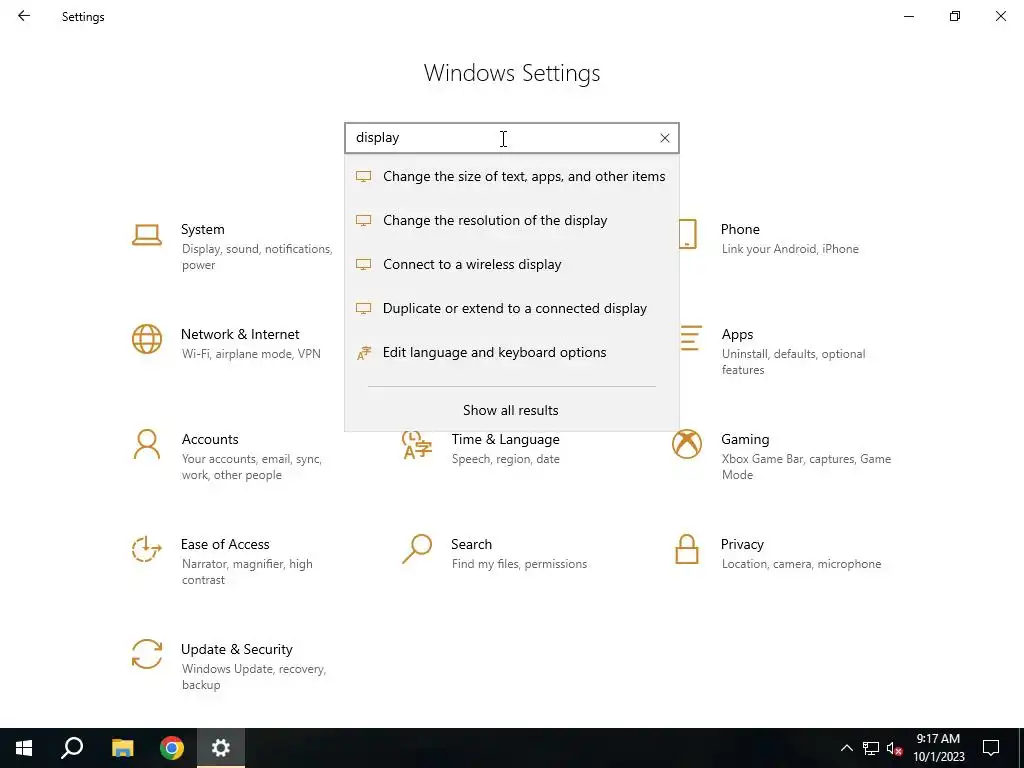The image size is (1024, 768).
Task: Select 'Change the resolution of the display'
Action: coord(511,220)
